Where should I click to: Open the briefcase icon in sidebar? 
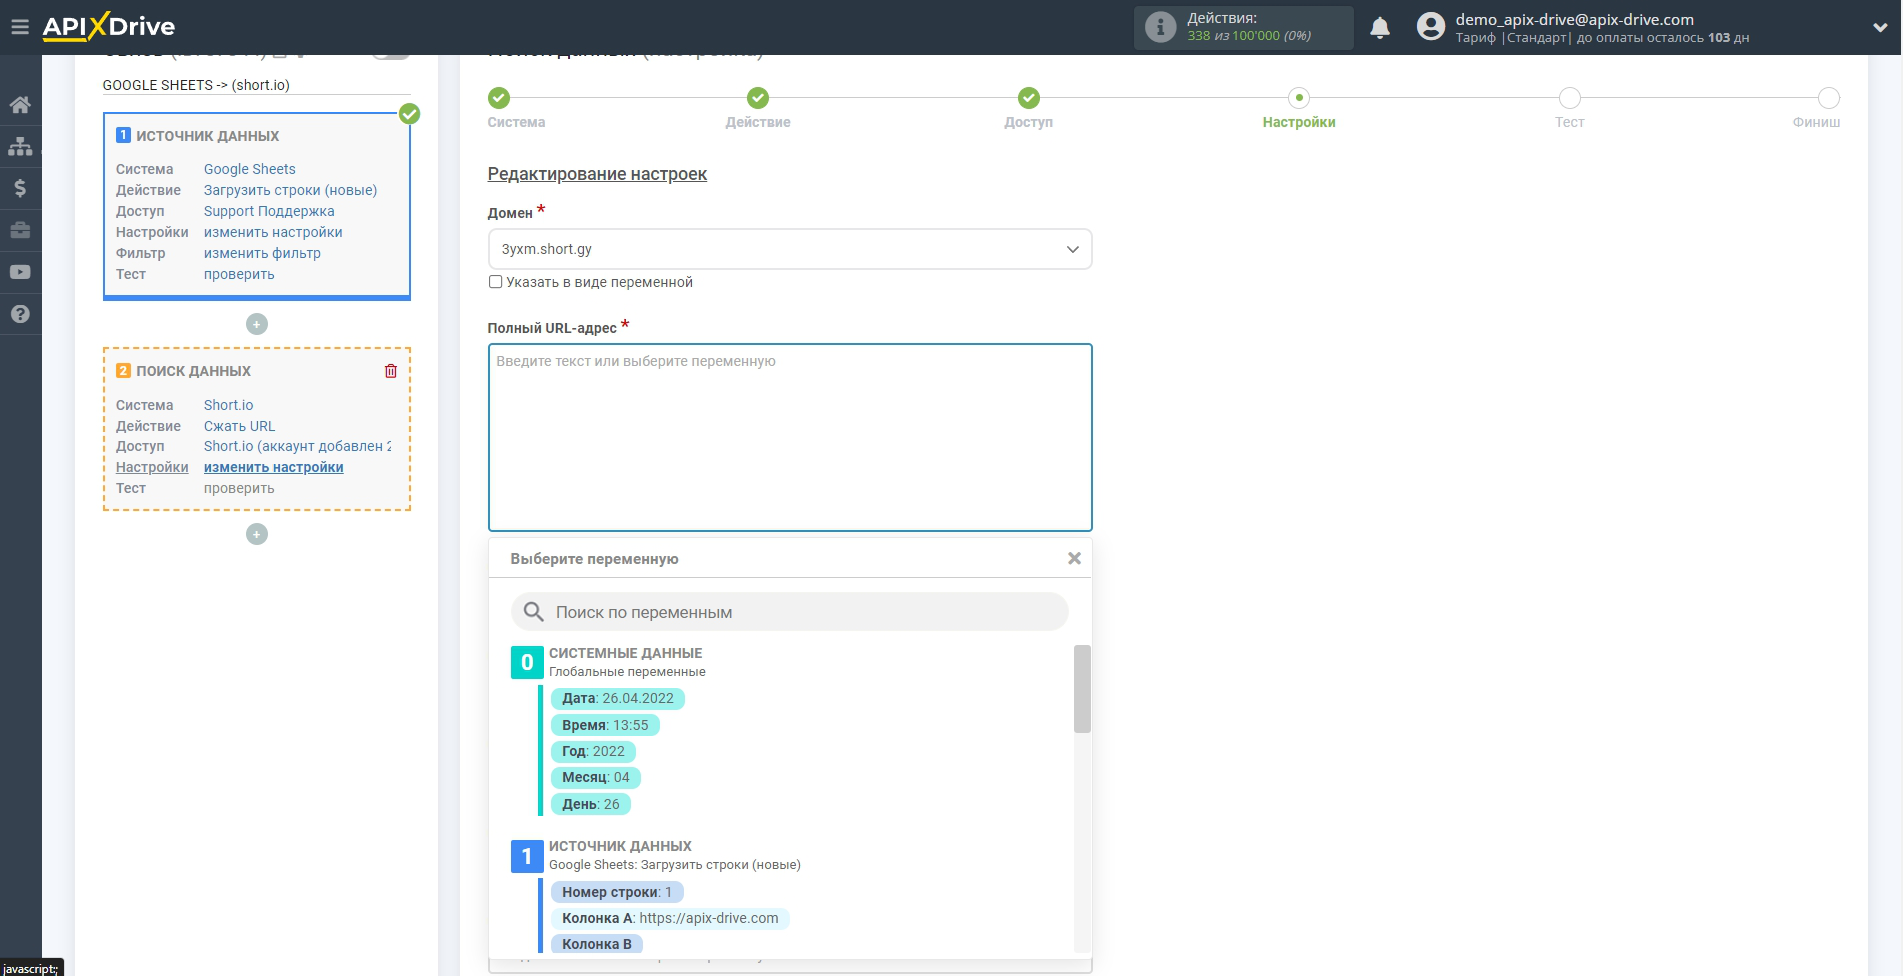(20, 230)
